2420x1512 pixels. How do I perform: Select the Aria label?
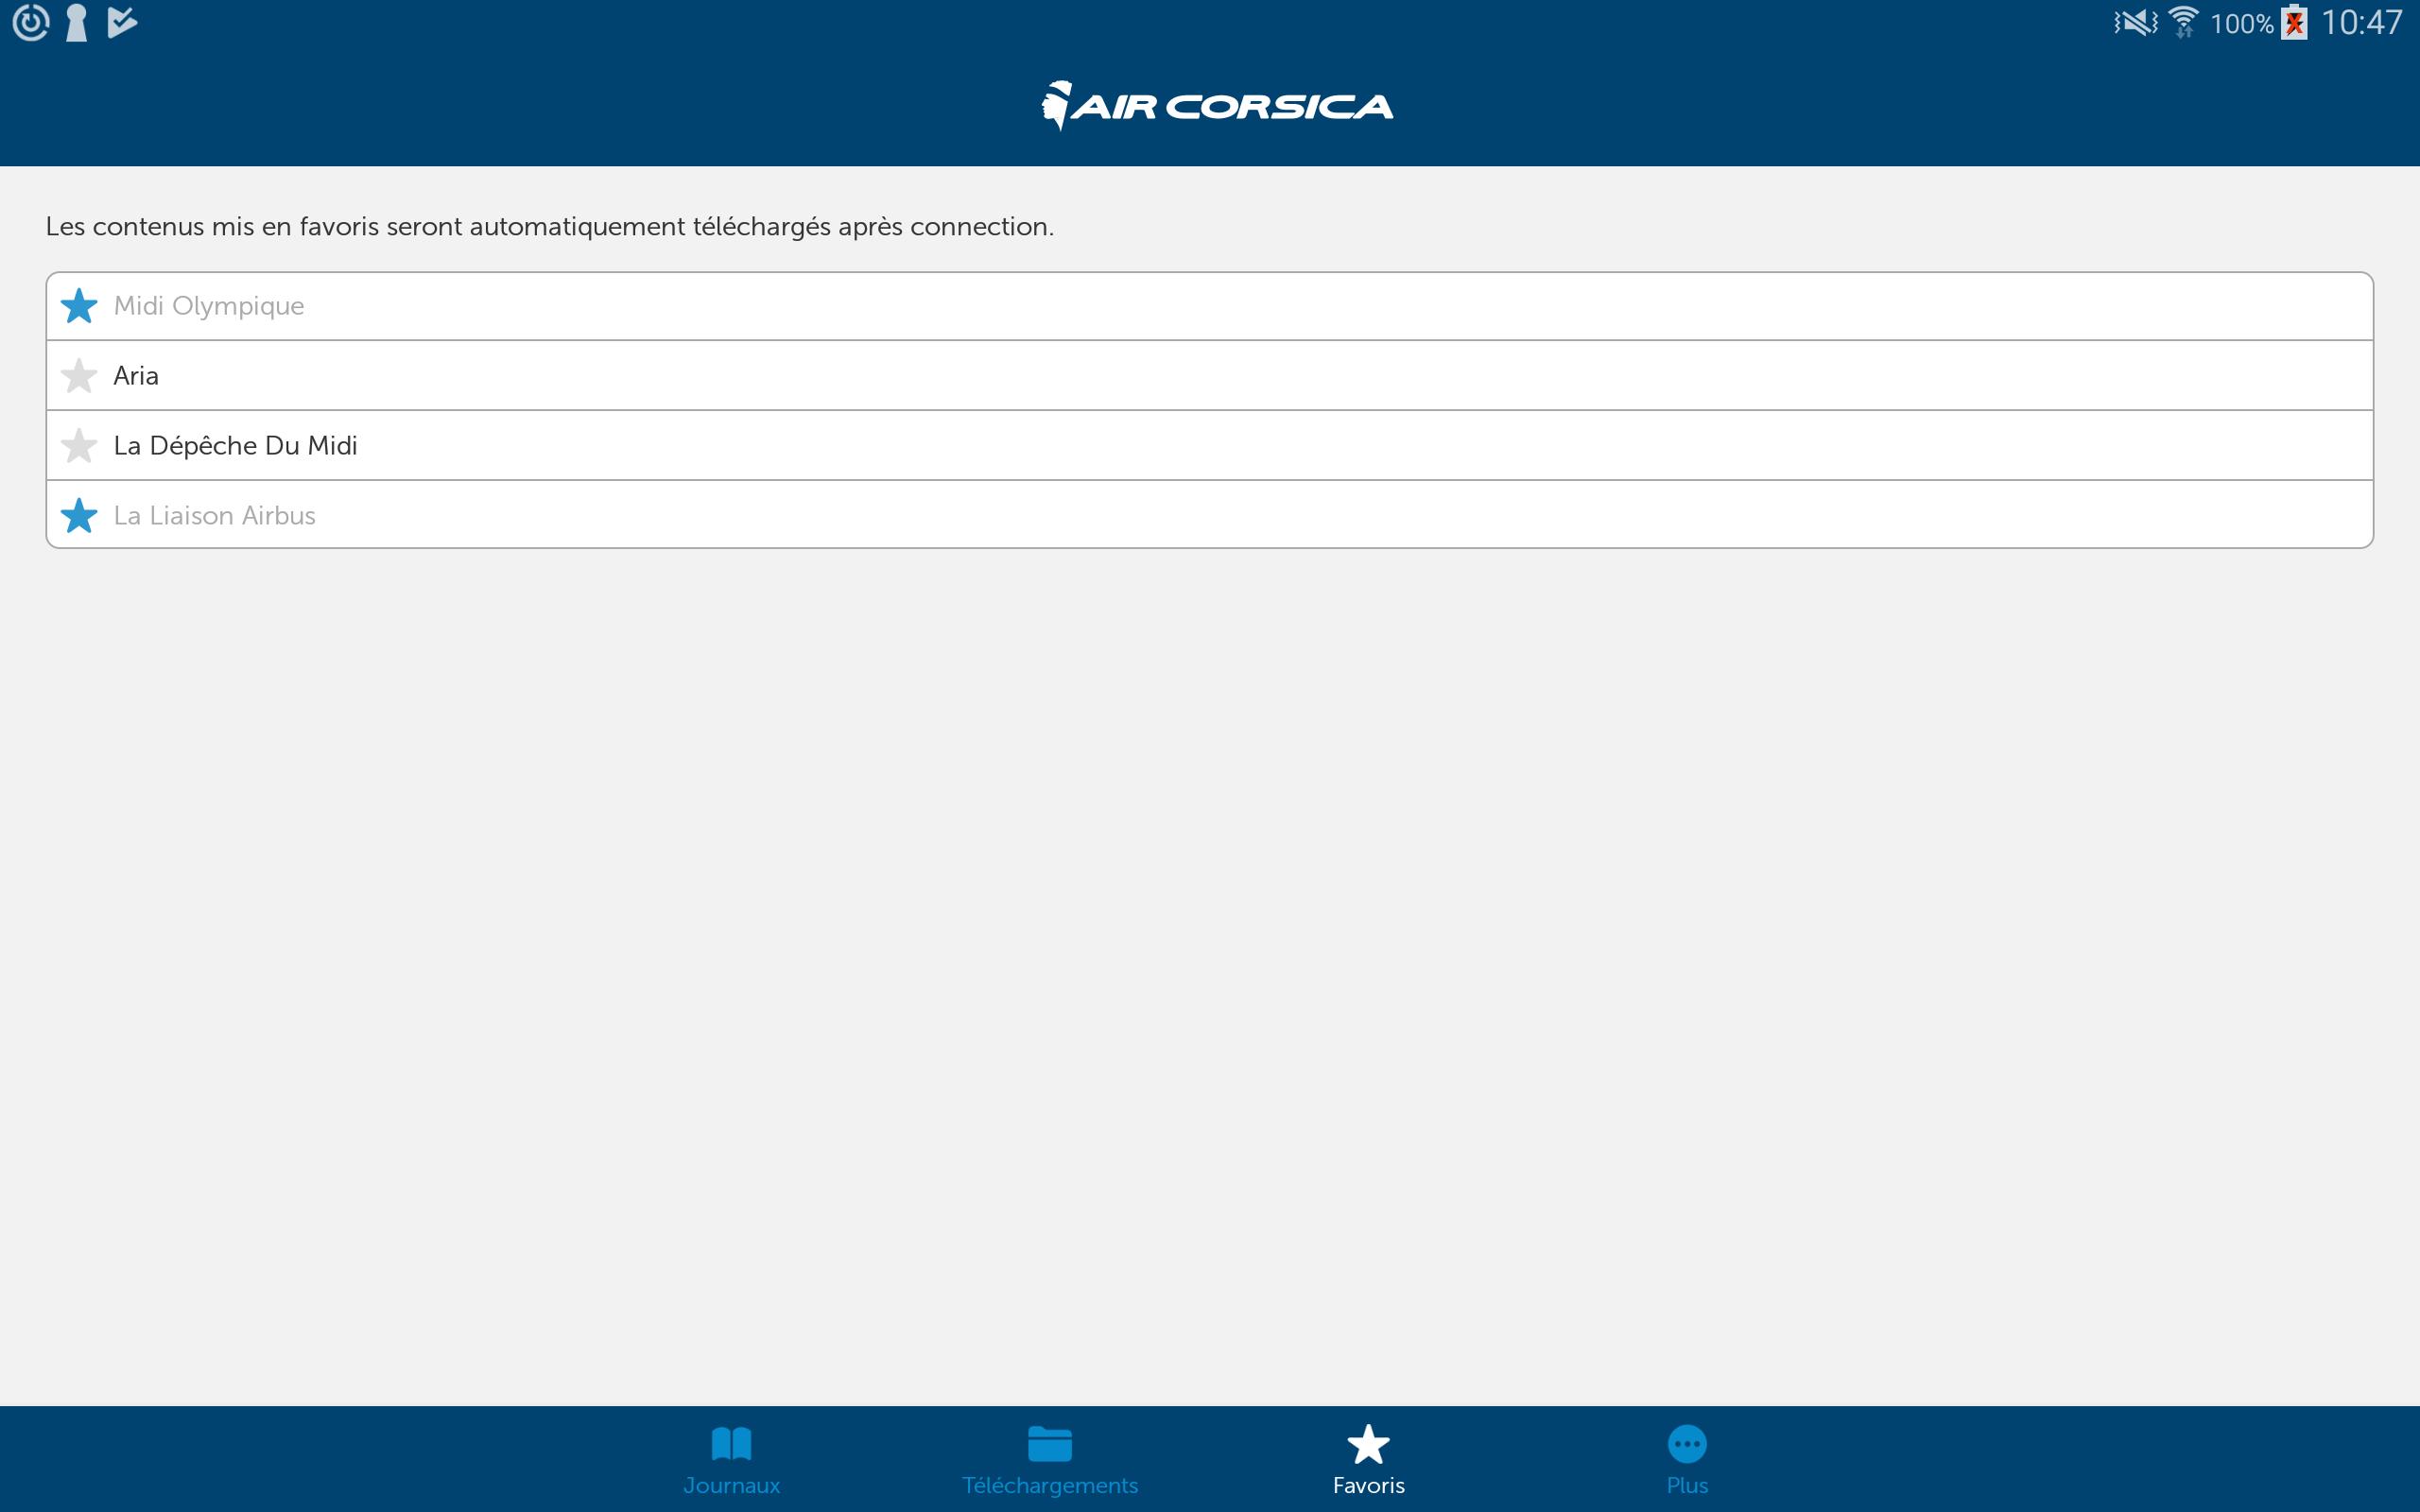136,376
